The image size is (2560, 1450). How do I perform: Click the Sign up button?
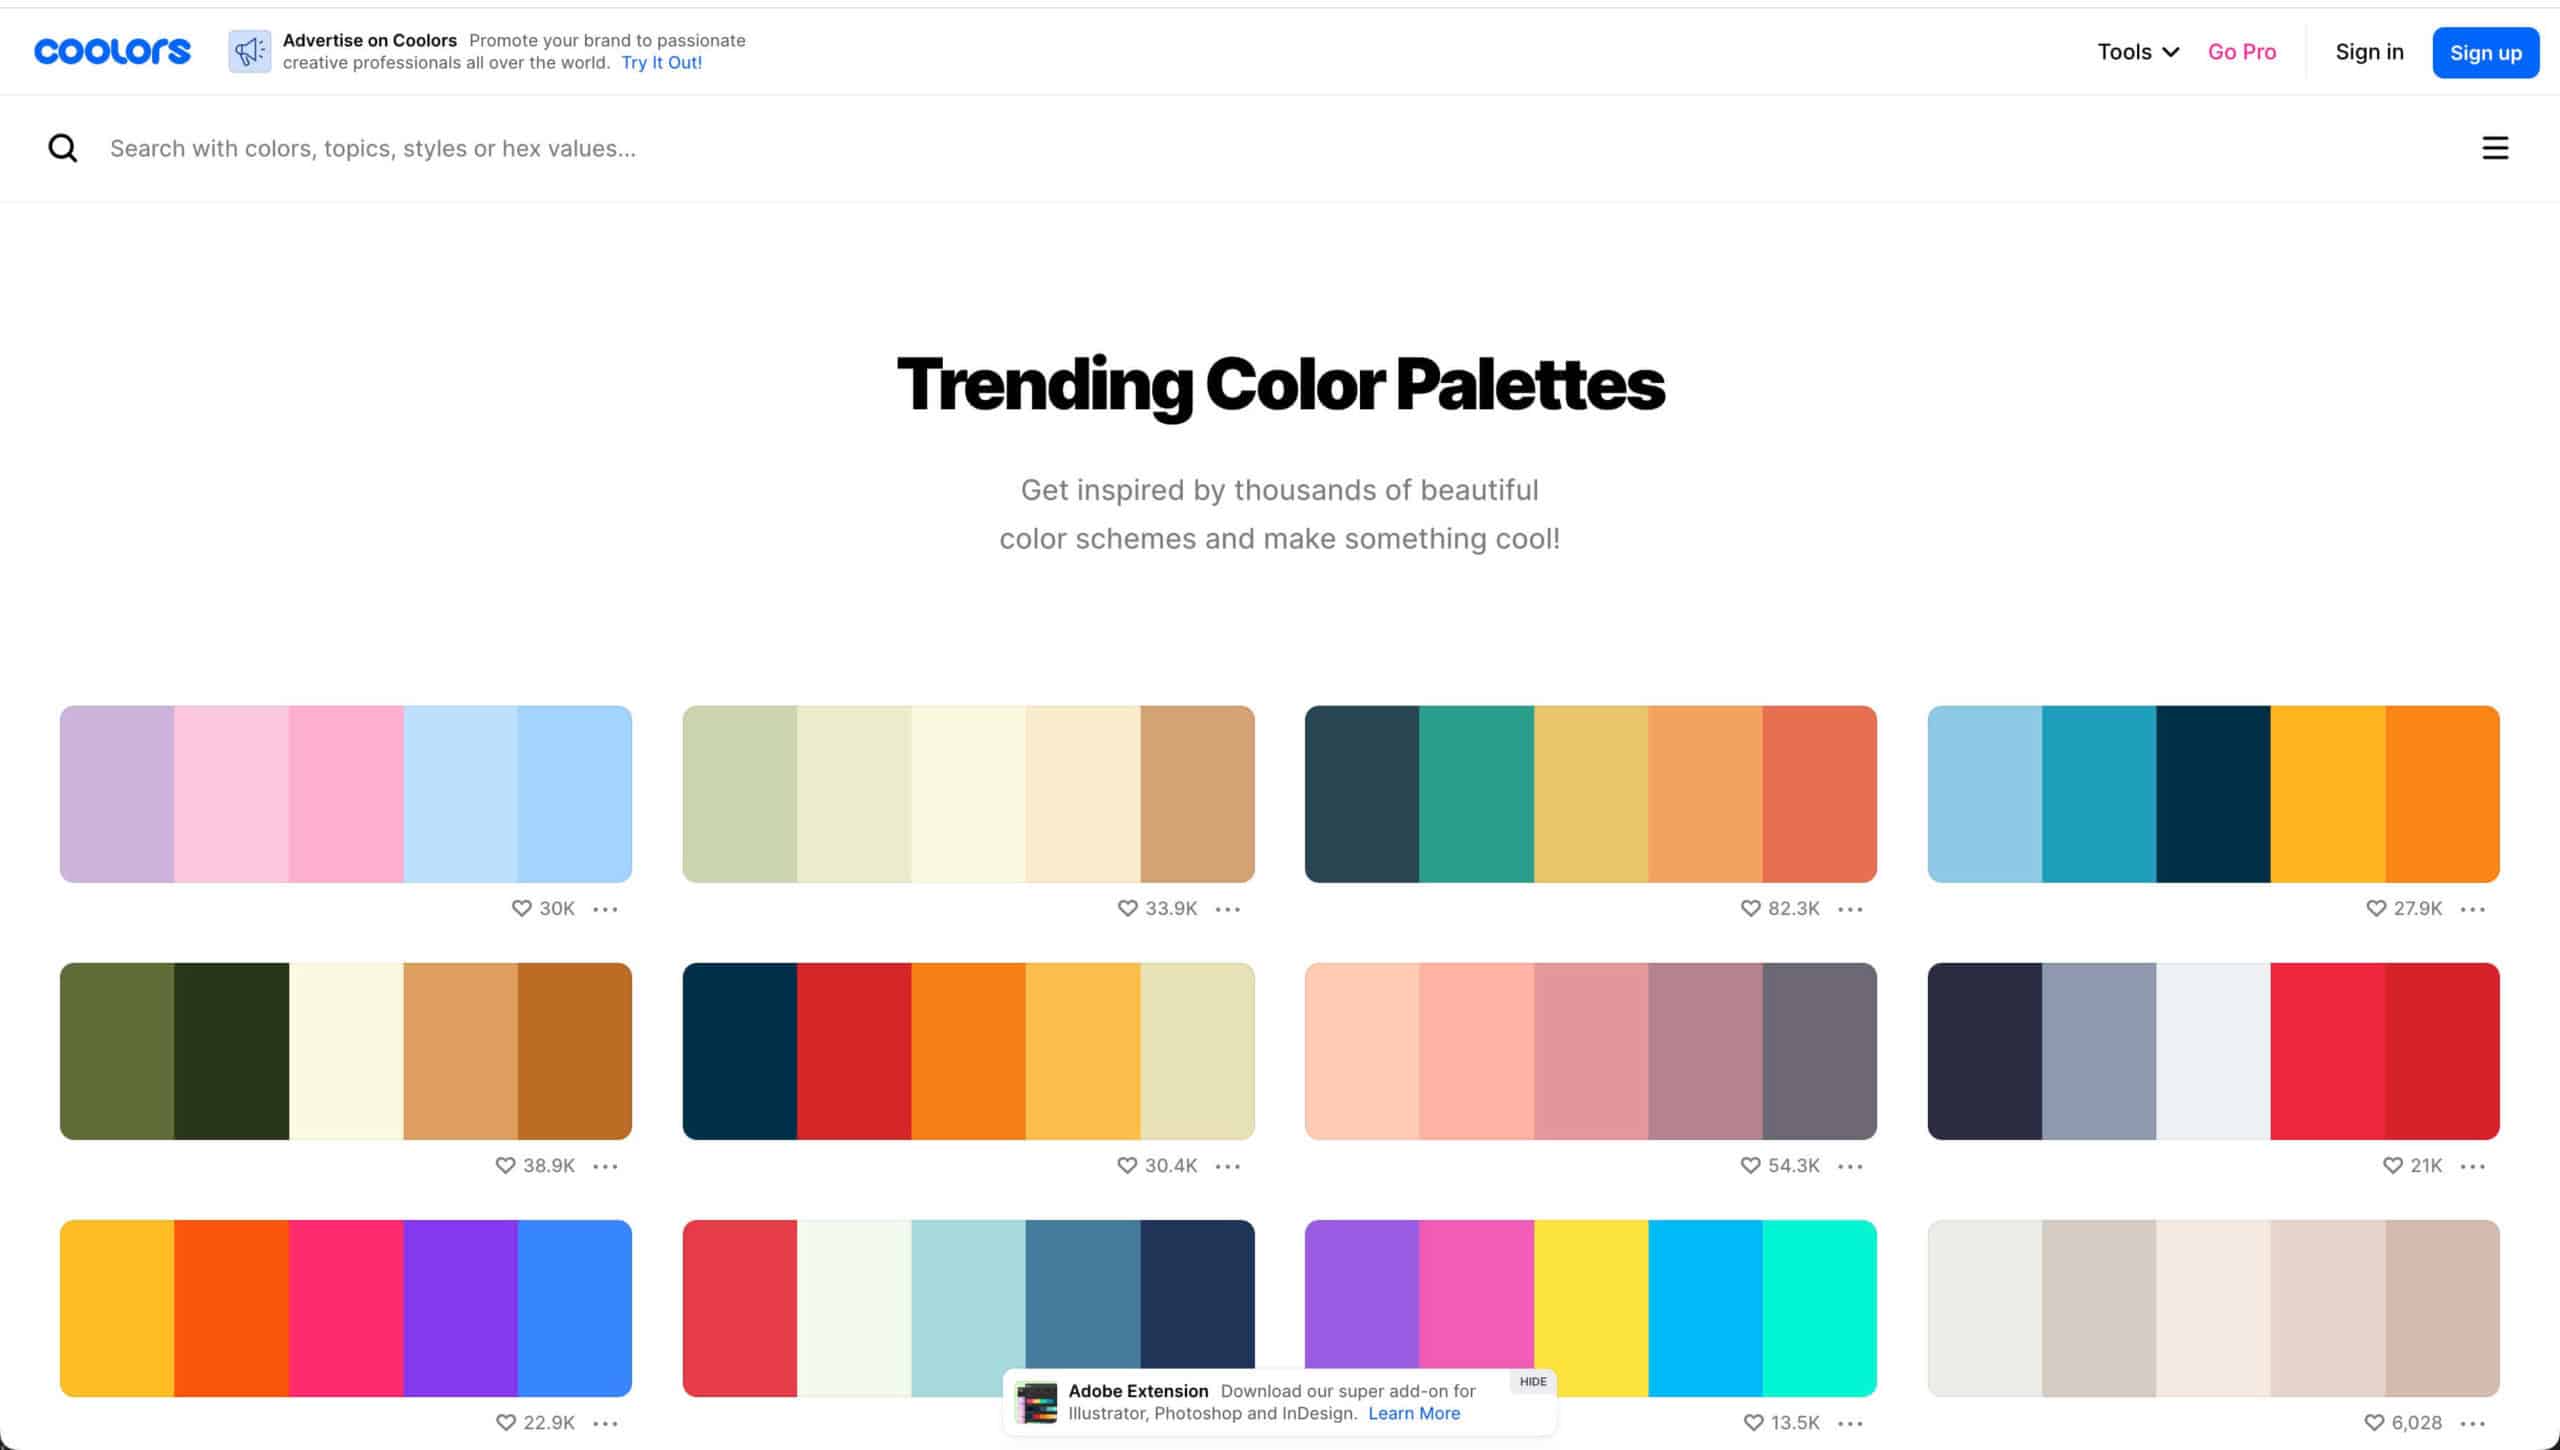point(2485,52)
